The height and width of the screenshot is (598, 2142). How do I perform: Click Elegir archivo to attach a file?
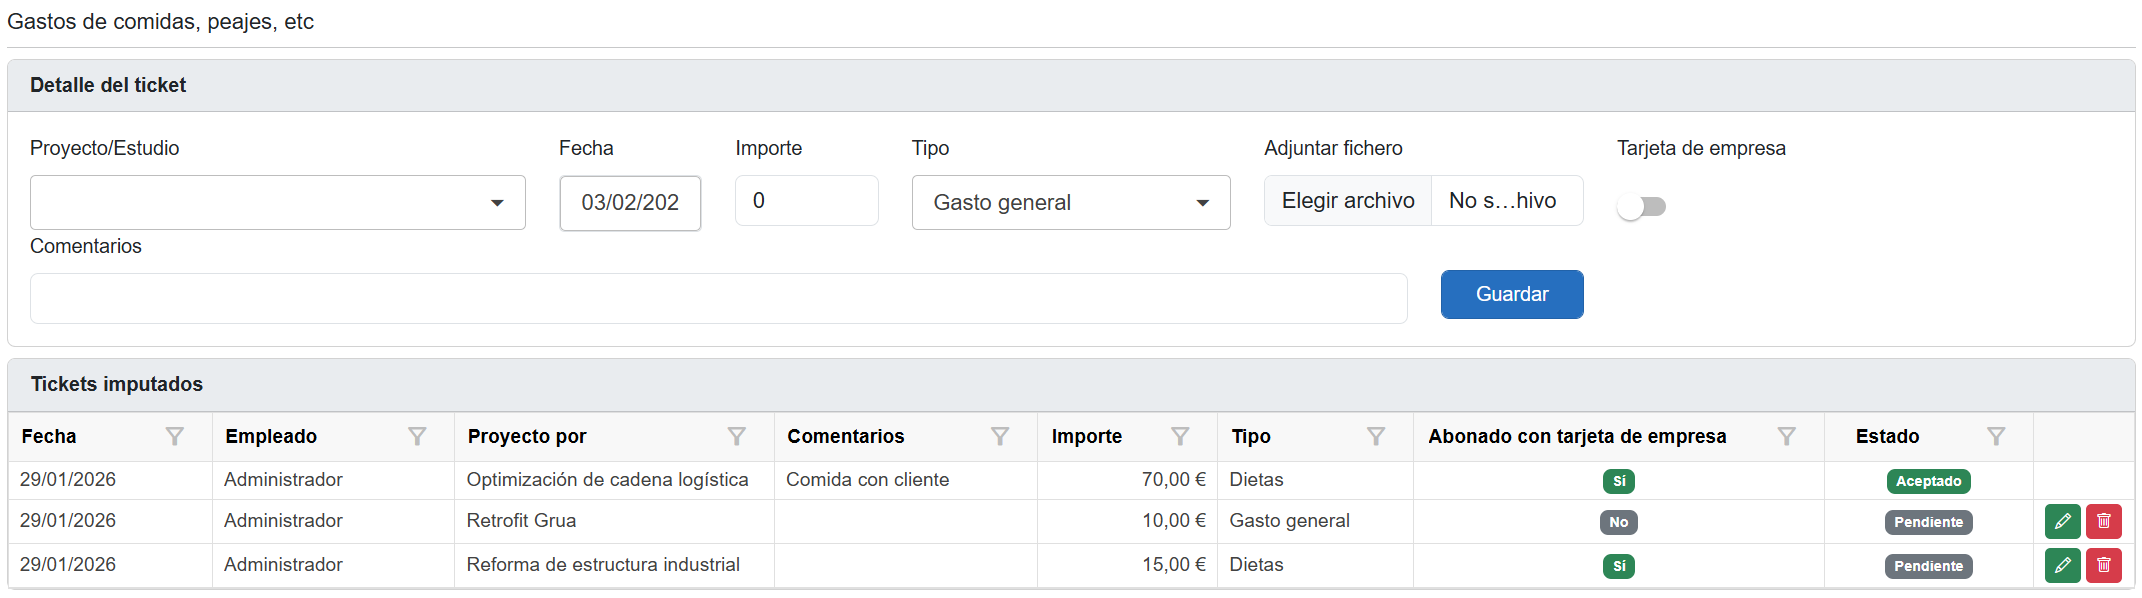click(x=1348, y=201)
